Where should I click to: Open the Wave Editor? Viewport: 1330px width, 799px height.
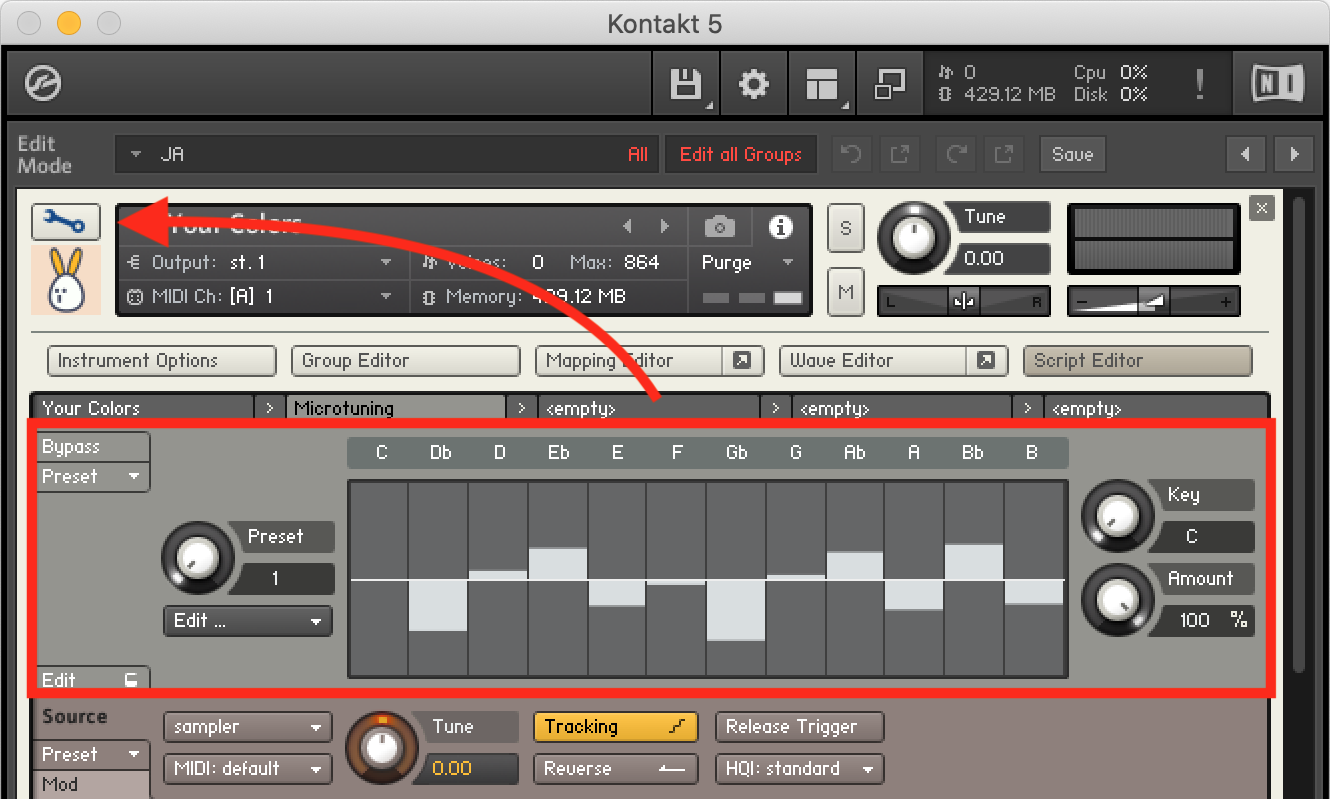click(x=873, y=361)
